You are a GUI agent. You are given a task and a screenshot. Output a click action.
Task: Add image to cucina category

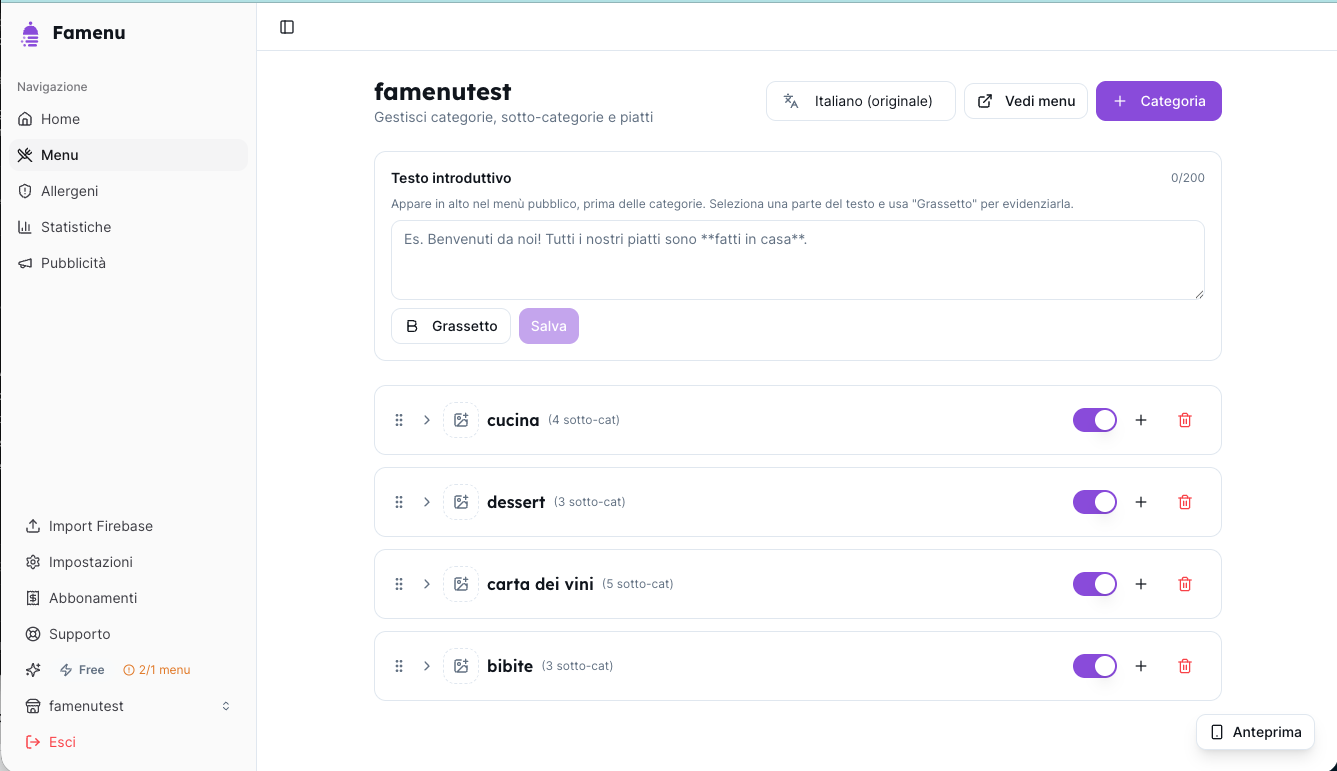pos(461,420)
